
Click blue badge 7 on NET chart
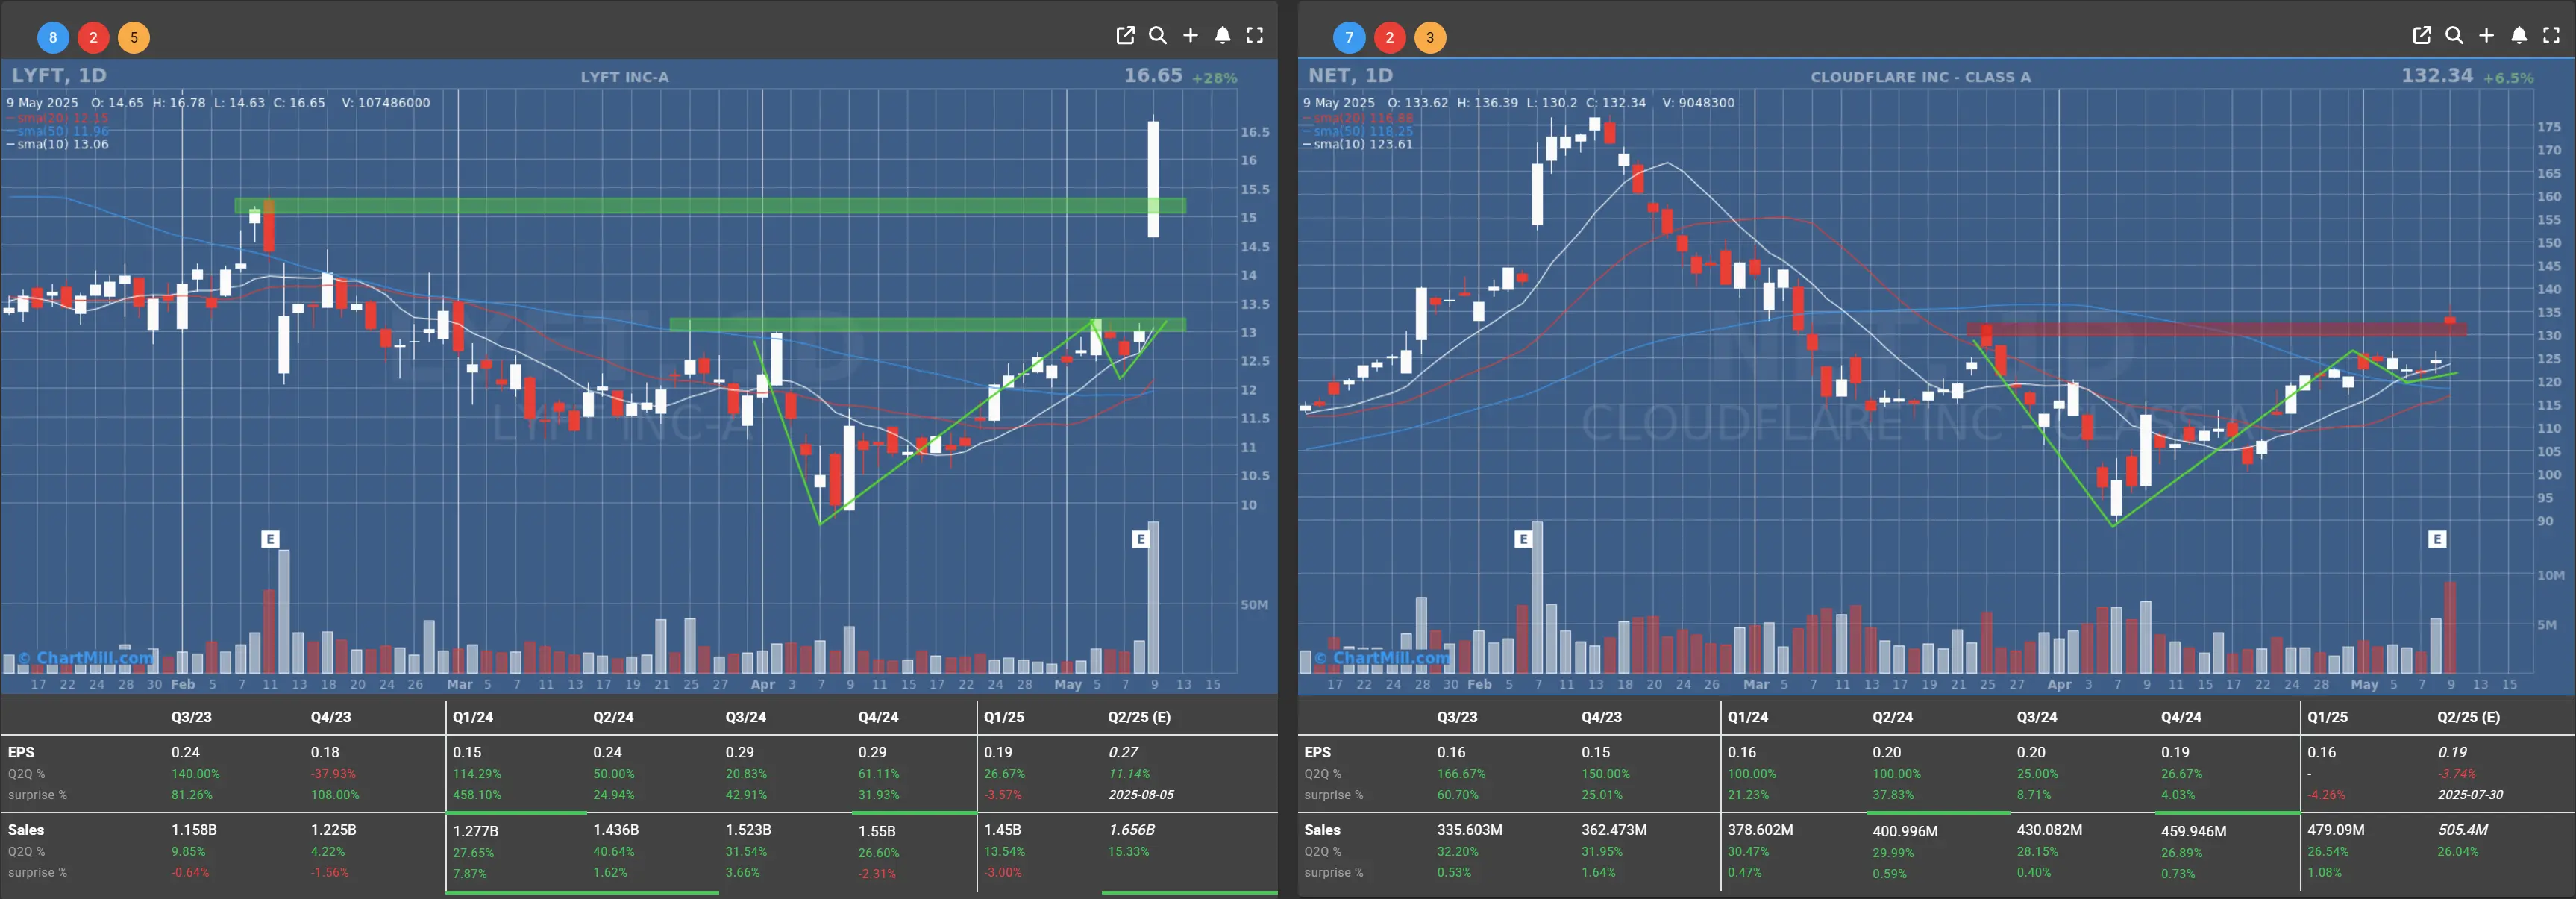pyautogui.click(x=1349, y=37)
